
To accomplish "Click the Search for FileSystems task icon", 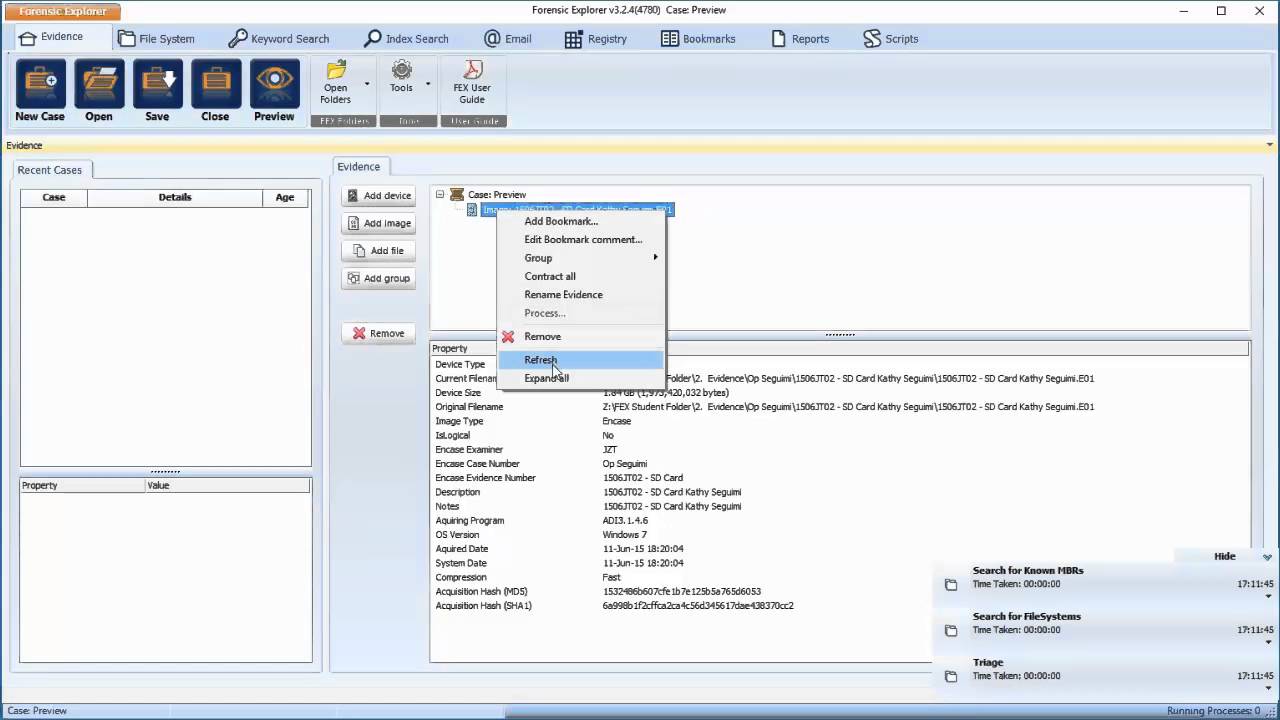I will coord(951,631).
